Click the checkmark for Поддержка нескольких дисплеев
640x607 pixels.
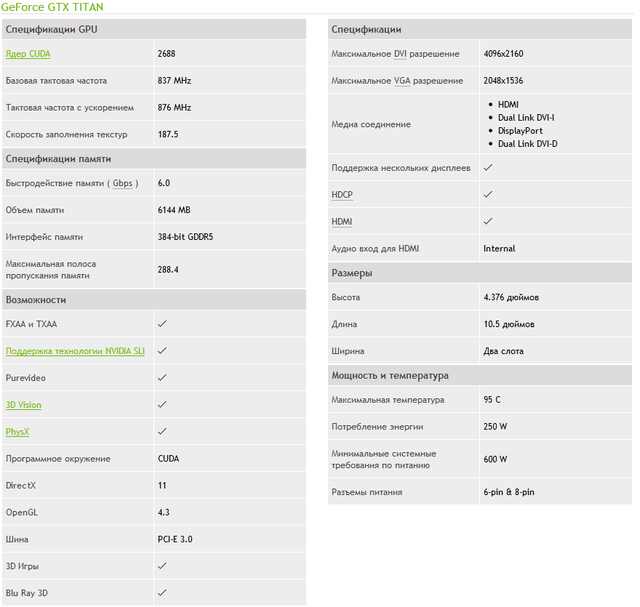click(487, 168)
